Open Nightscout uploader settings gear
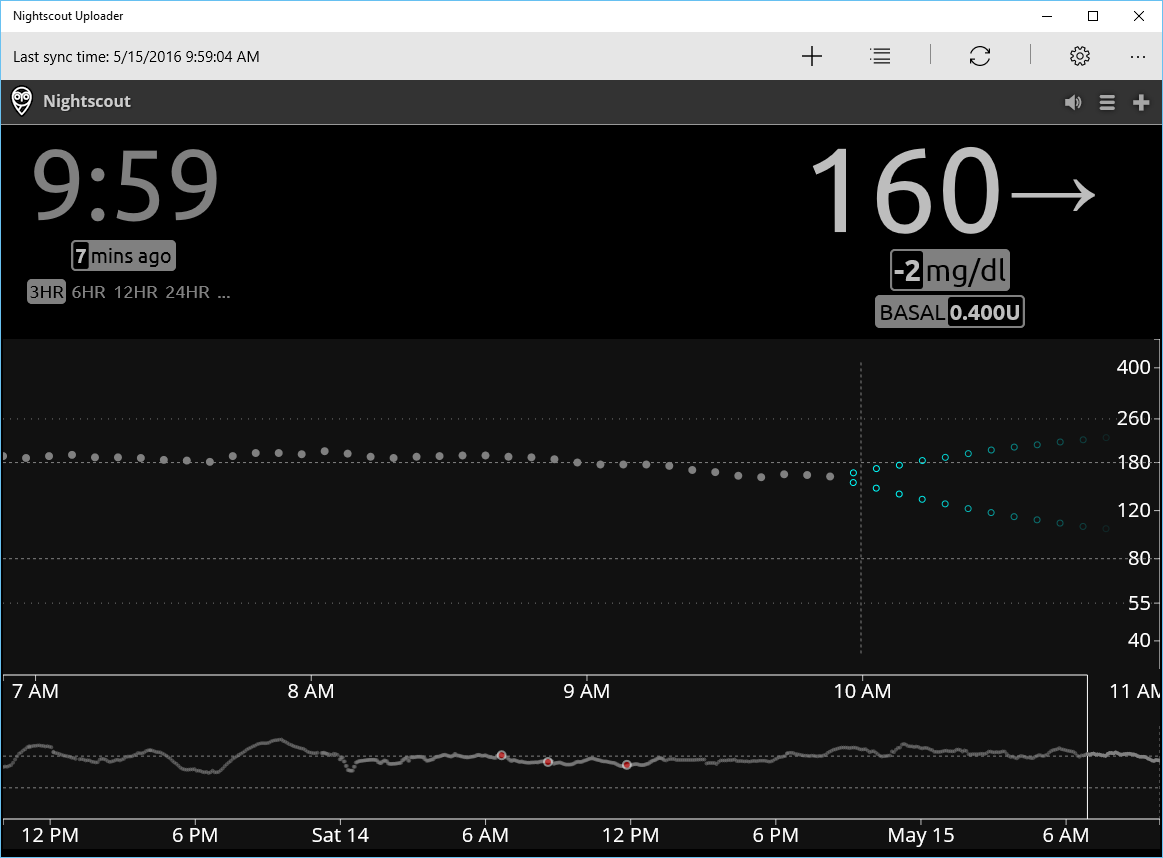The image size is (1163, 858). 1080,56
